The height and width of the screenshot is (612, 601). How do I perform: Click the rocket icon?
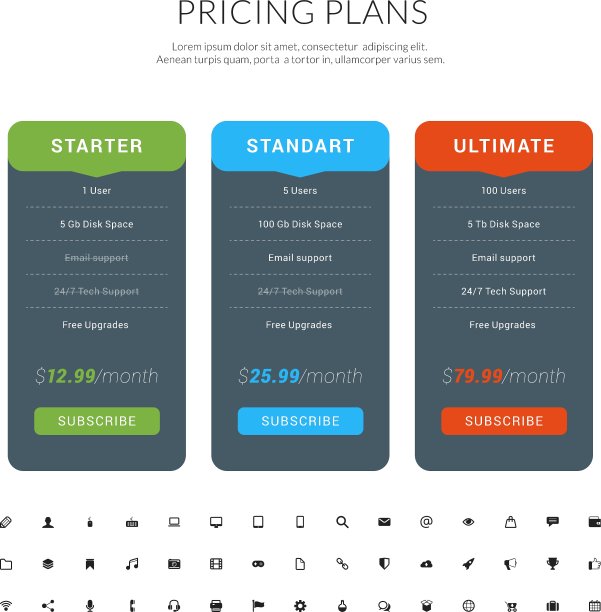[x=468, y=564]
